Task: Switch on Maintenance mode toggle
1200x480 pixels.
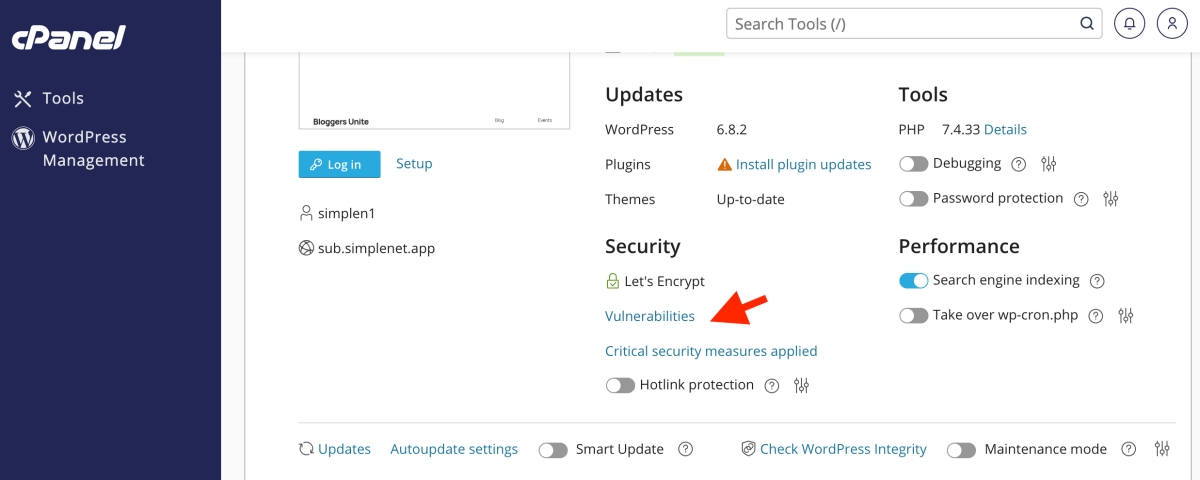Action: pos(961,450)
